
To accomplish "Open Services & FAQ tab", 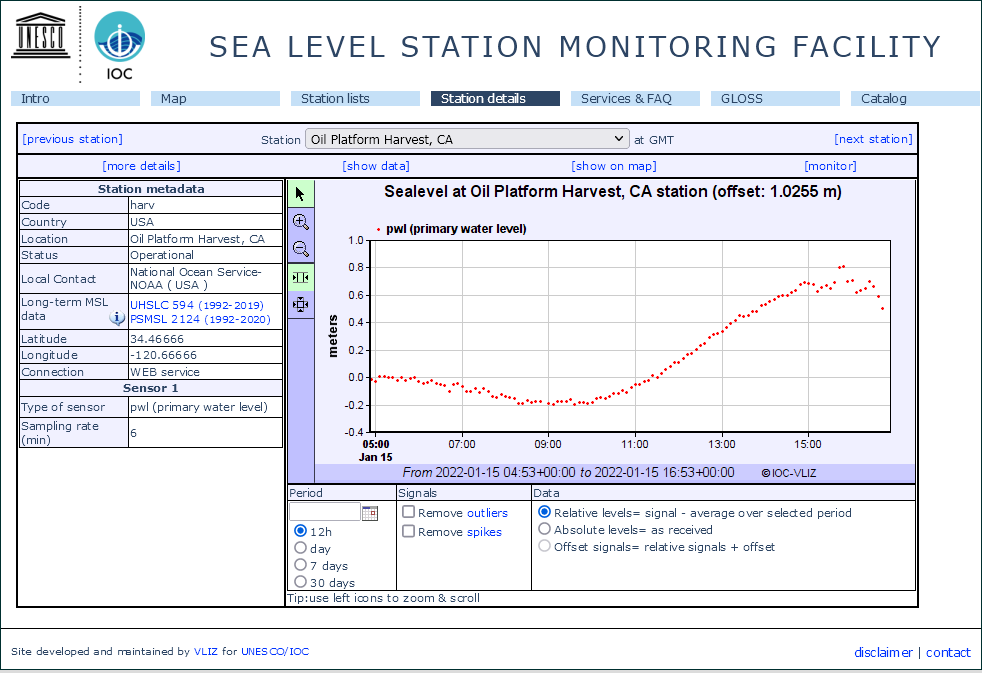I will coord(635,98).
